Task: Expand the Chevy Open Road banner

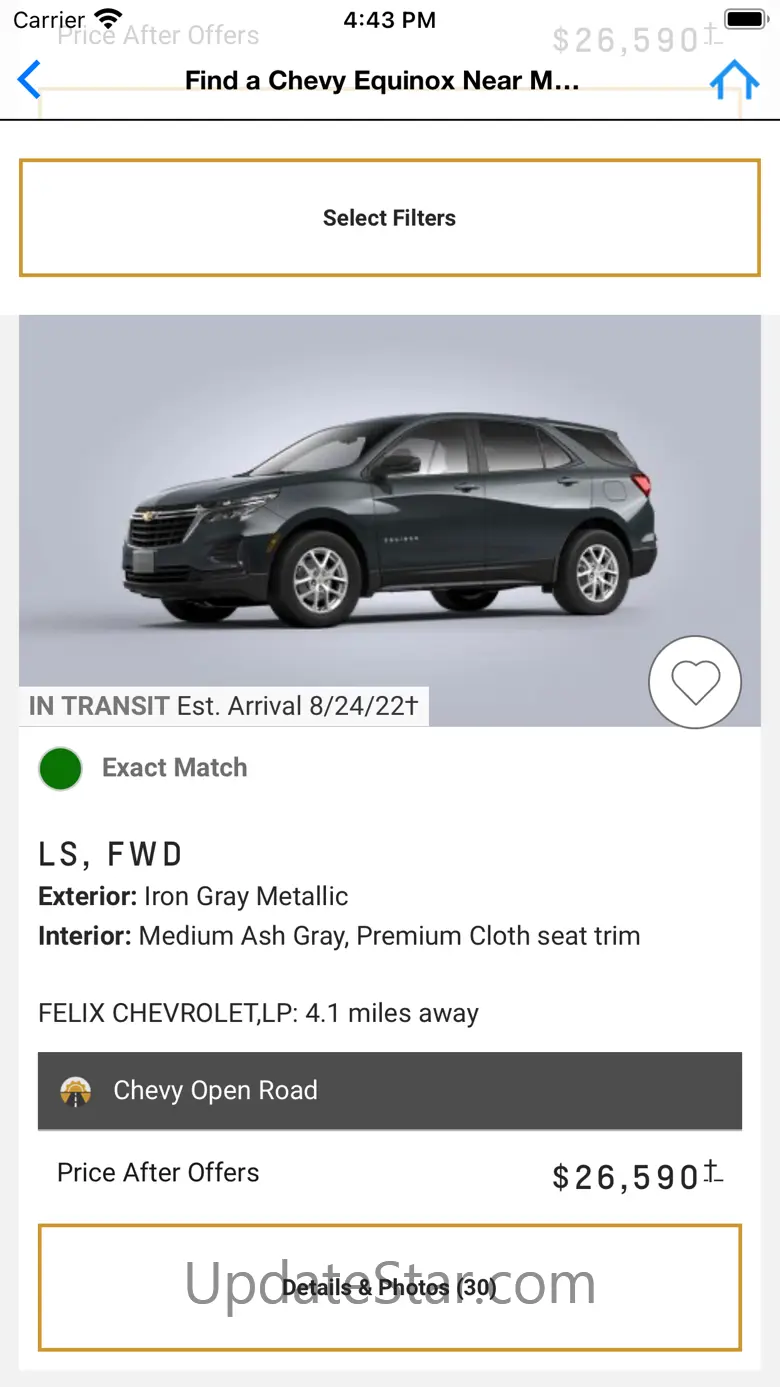Action: tap(389, 1091)
